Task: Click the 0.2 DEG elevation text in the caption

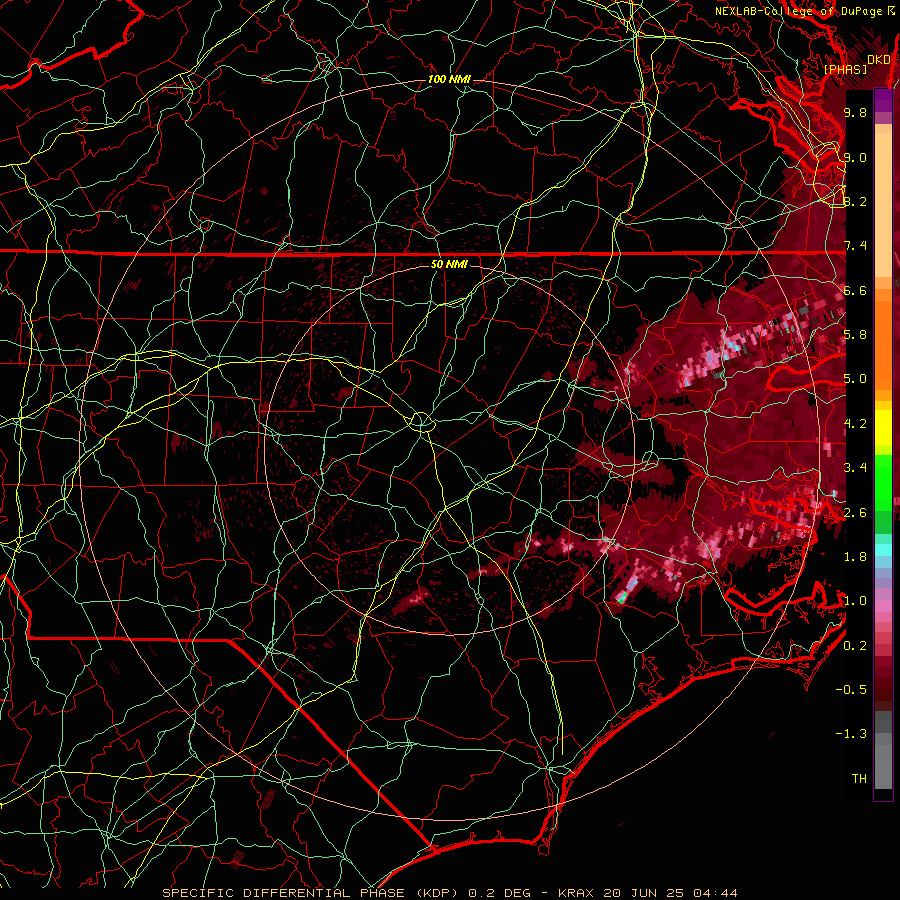Action: point(497,893)
